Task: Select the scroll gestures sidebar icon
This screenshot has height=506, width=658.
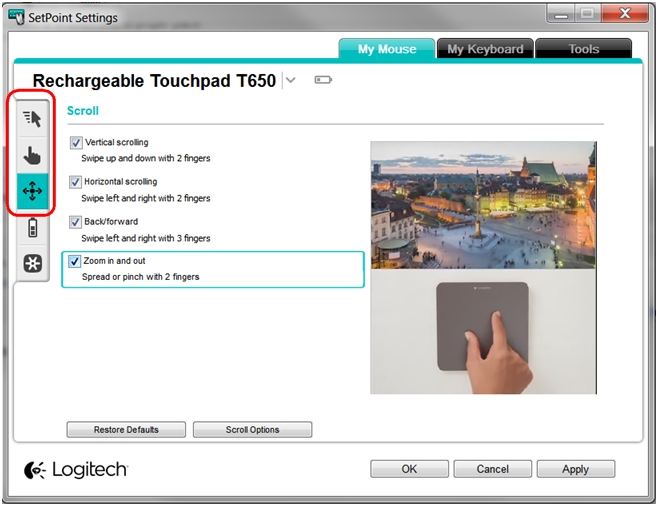Action: pos(32,191)
